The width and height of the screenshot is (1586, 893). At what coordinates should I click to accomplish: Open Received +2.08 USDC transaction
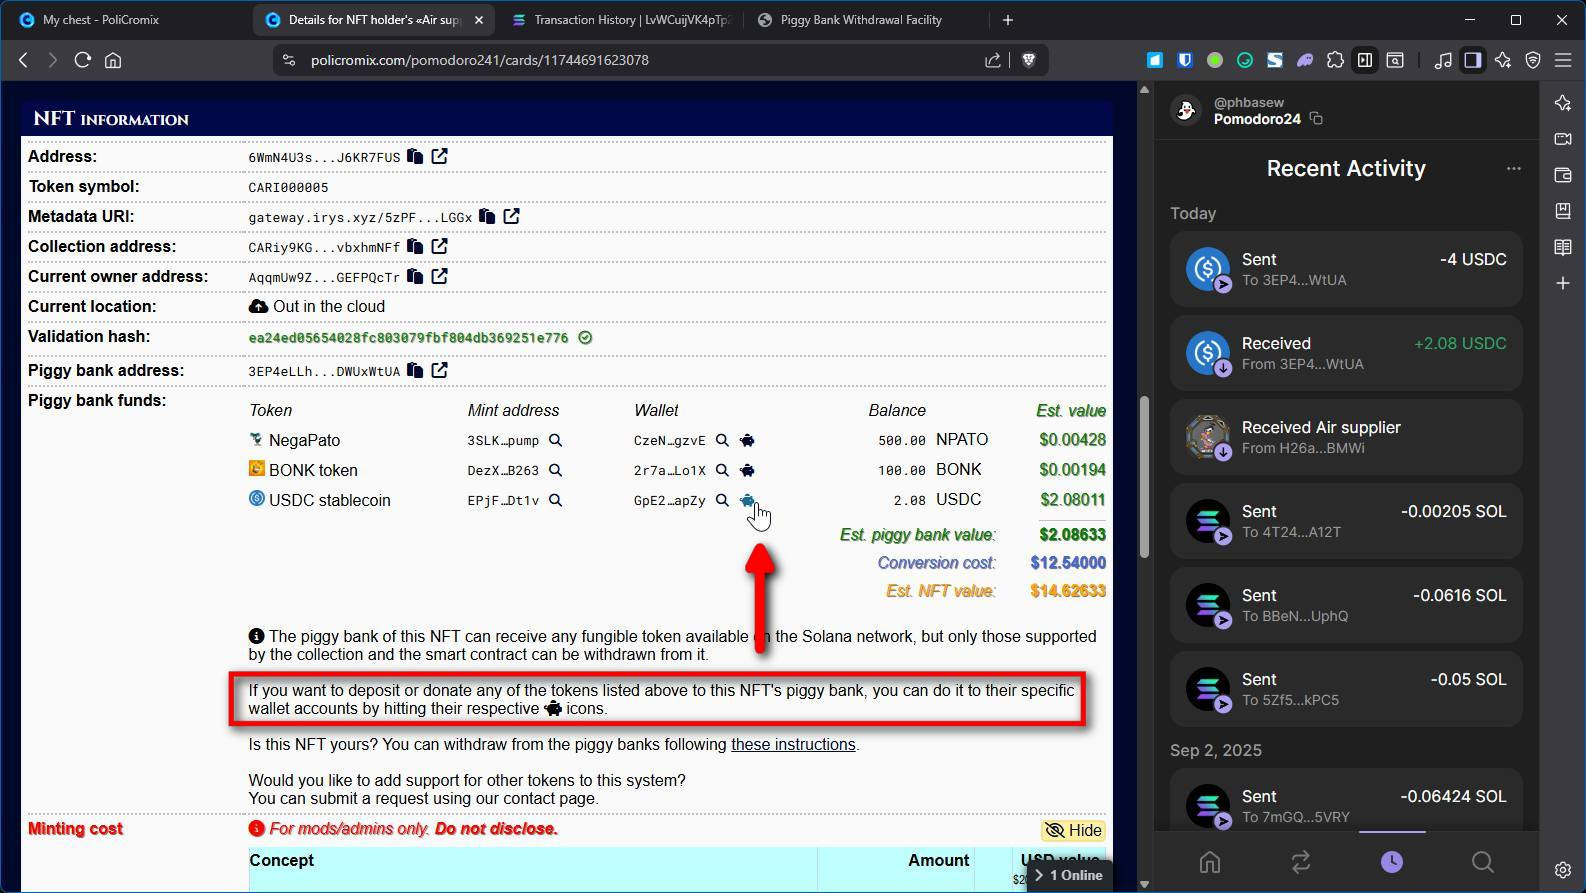[1346, 353]
